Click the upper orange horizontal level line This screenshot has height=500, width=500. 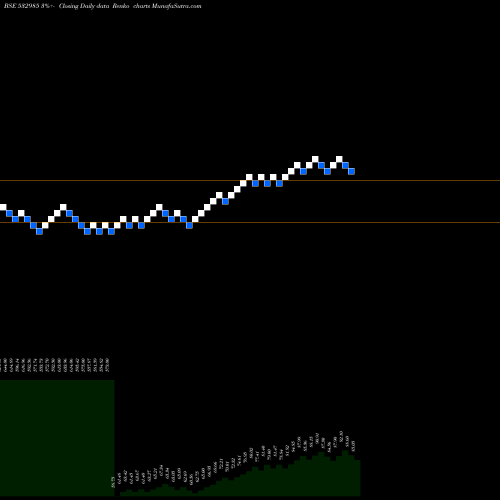pyautogui.click(x=250, y=181)
